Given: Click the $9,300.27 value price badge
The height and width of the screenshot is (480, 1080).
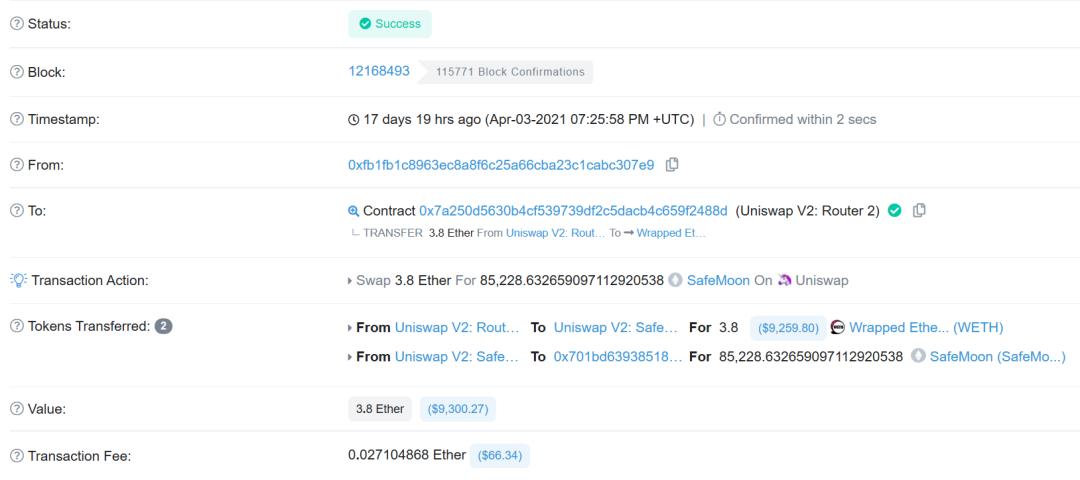Looking at the screenshot, I should [x=461, y=409].
